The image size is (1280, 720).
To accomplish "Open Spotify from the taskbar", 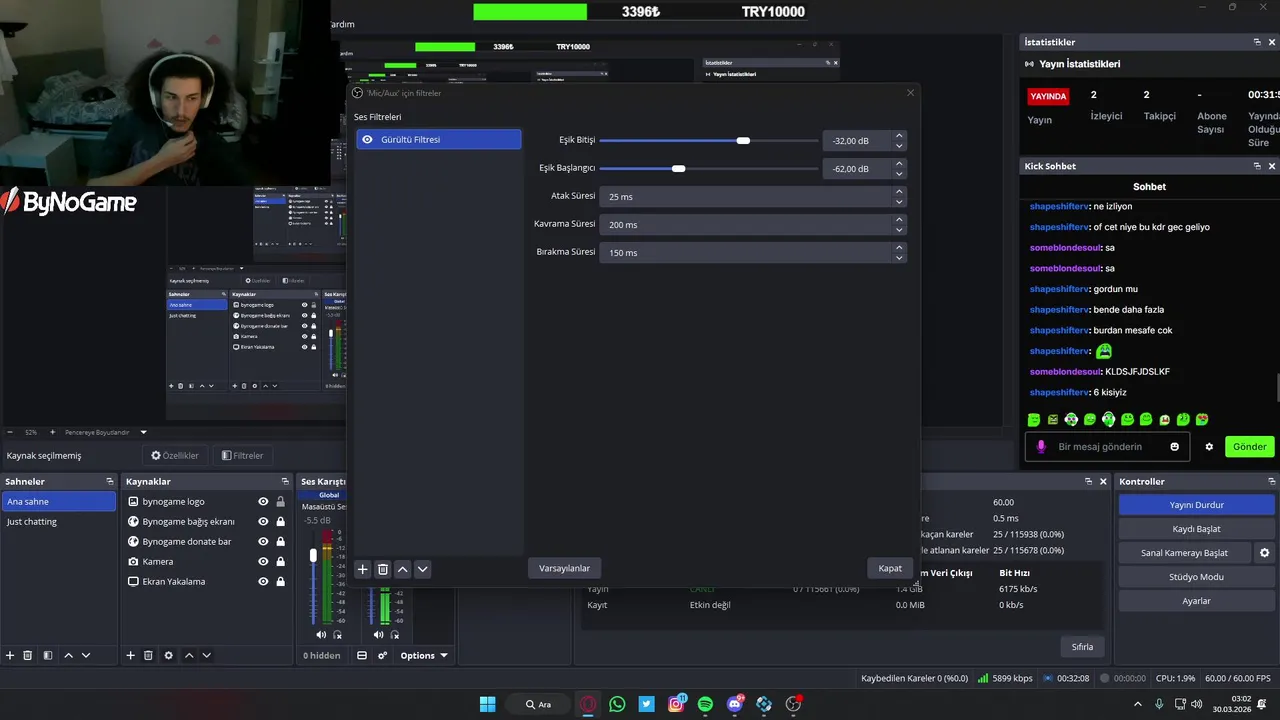I will pos(705,704).
